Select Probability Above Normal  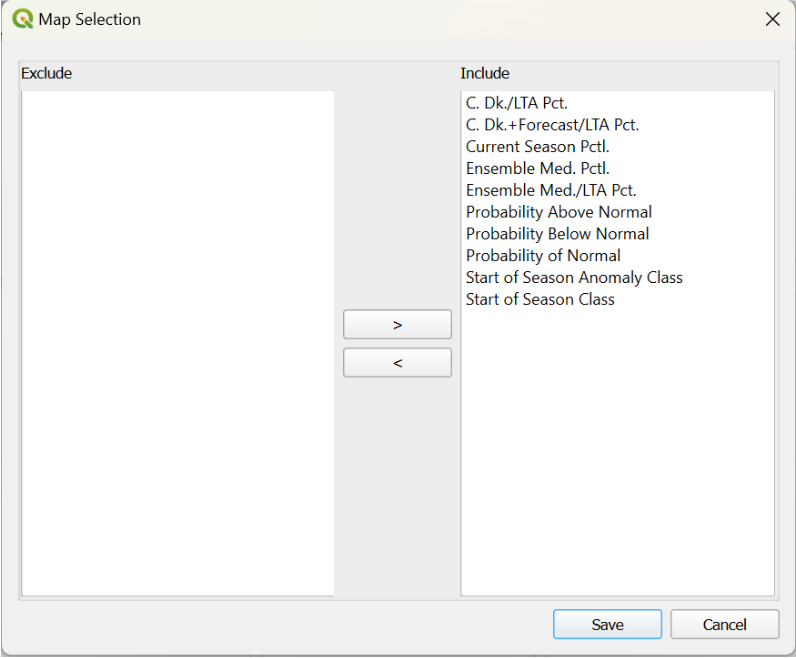coord(558,212)
